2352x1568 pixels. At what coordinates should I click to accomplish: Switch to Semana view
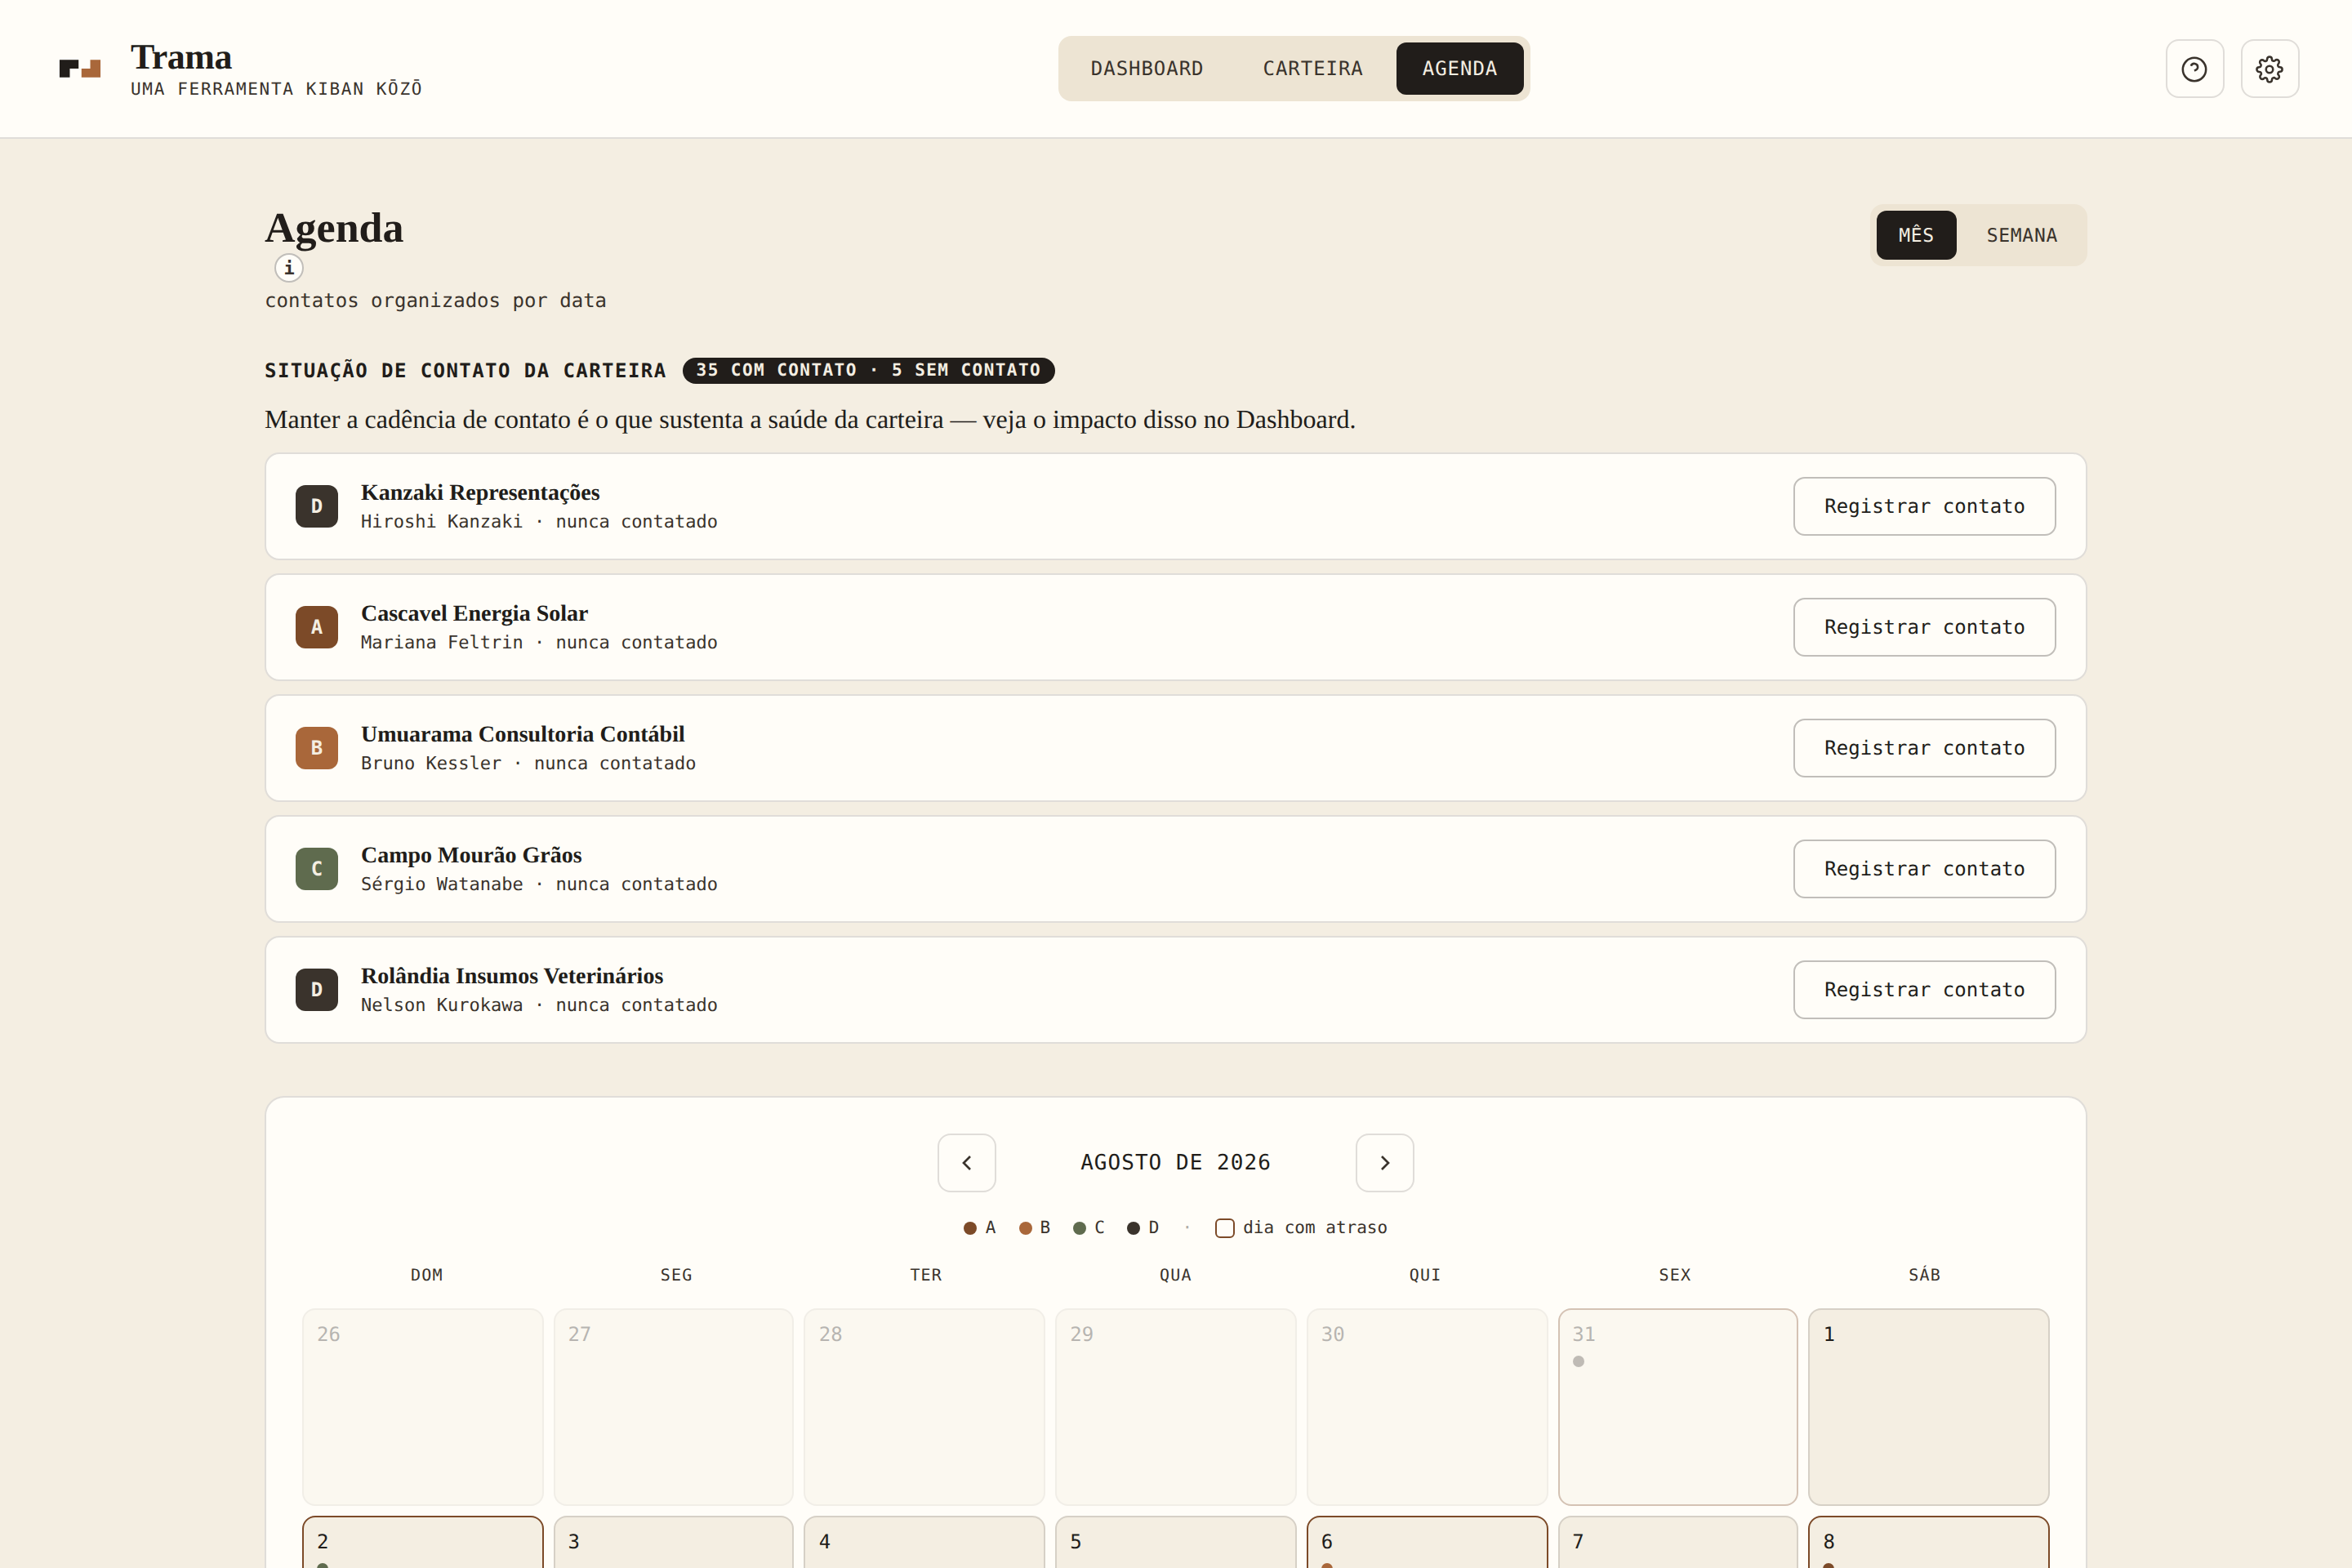point(2021,235)
